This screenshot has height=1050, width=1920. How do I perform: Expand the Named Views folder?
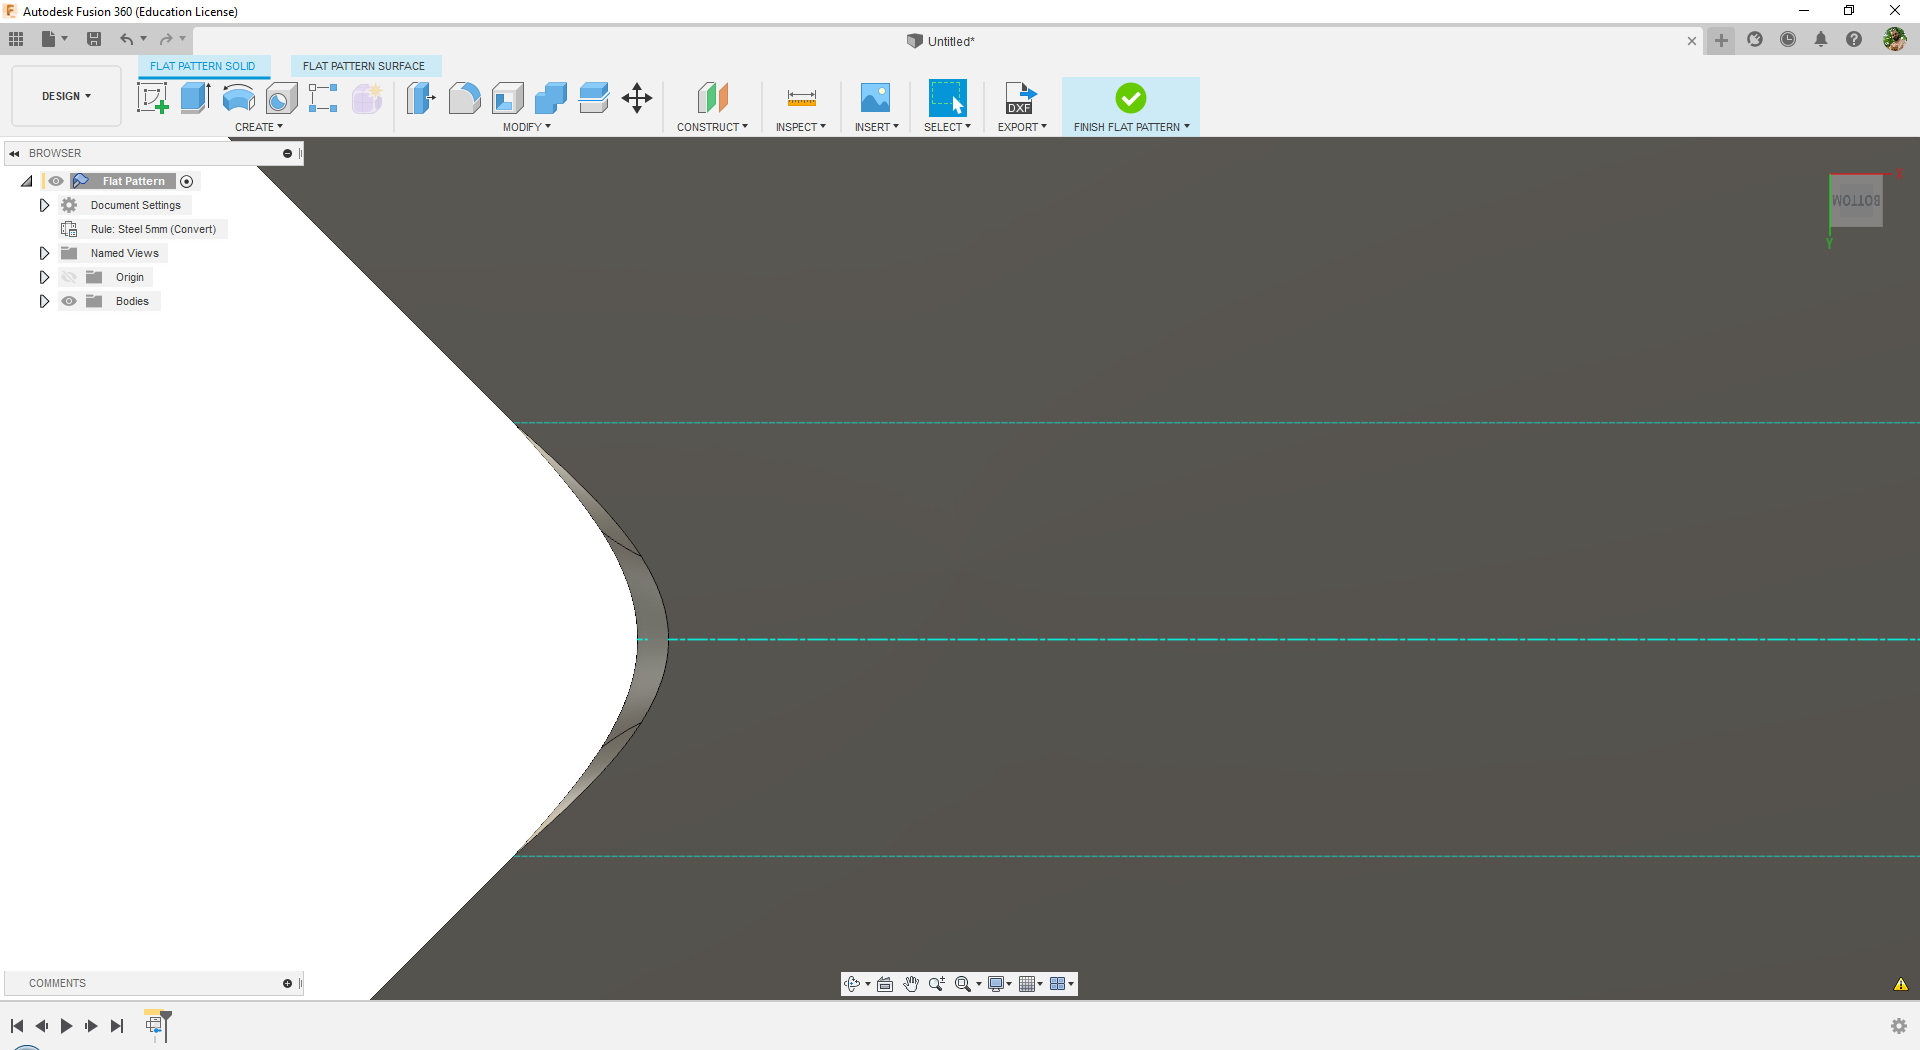click(x=44, y=253)
